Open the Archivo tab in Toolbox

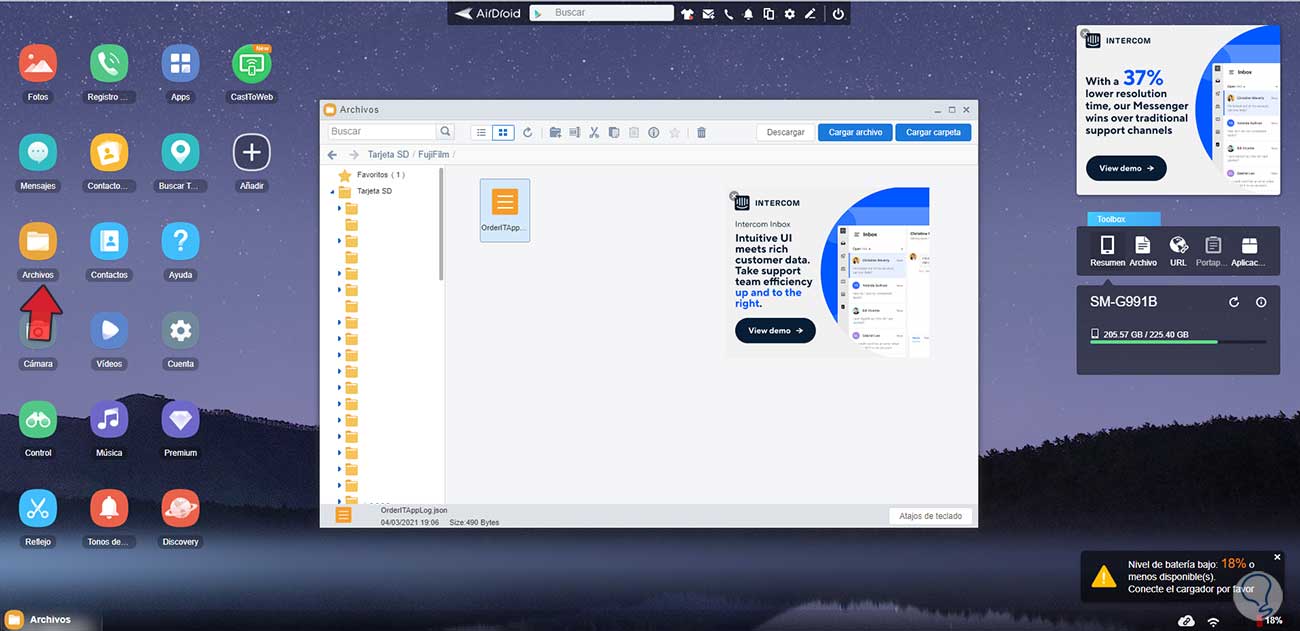click(x=1143, y=251)
